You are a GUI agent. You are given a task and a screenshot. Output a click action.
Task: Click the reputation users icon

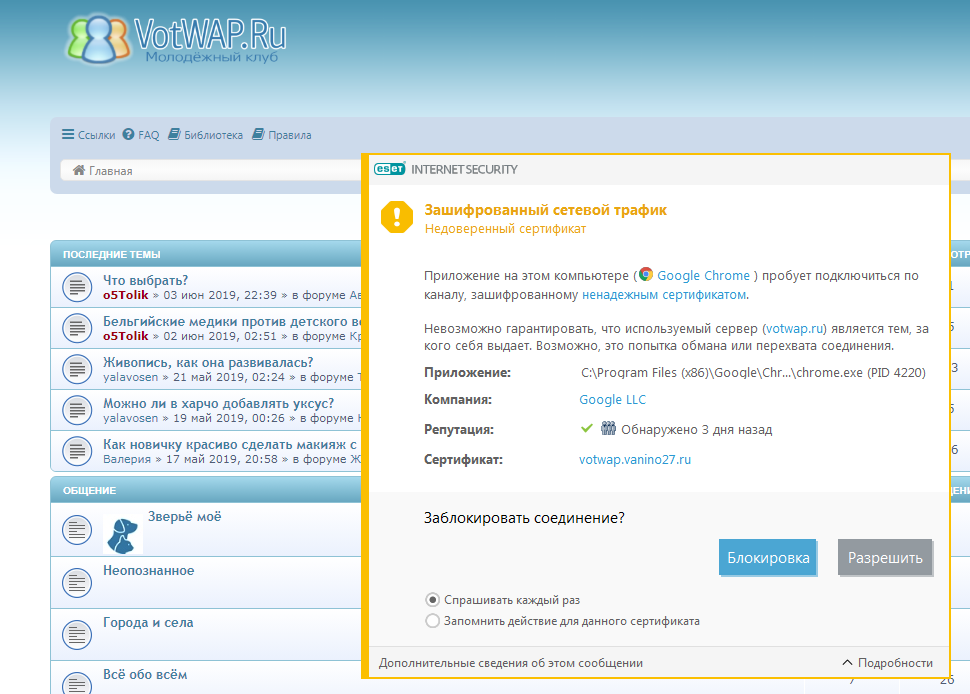tap(608, 429)
